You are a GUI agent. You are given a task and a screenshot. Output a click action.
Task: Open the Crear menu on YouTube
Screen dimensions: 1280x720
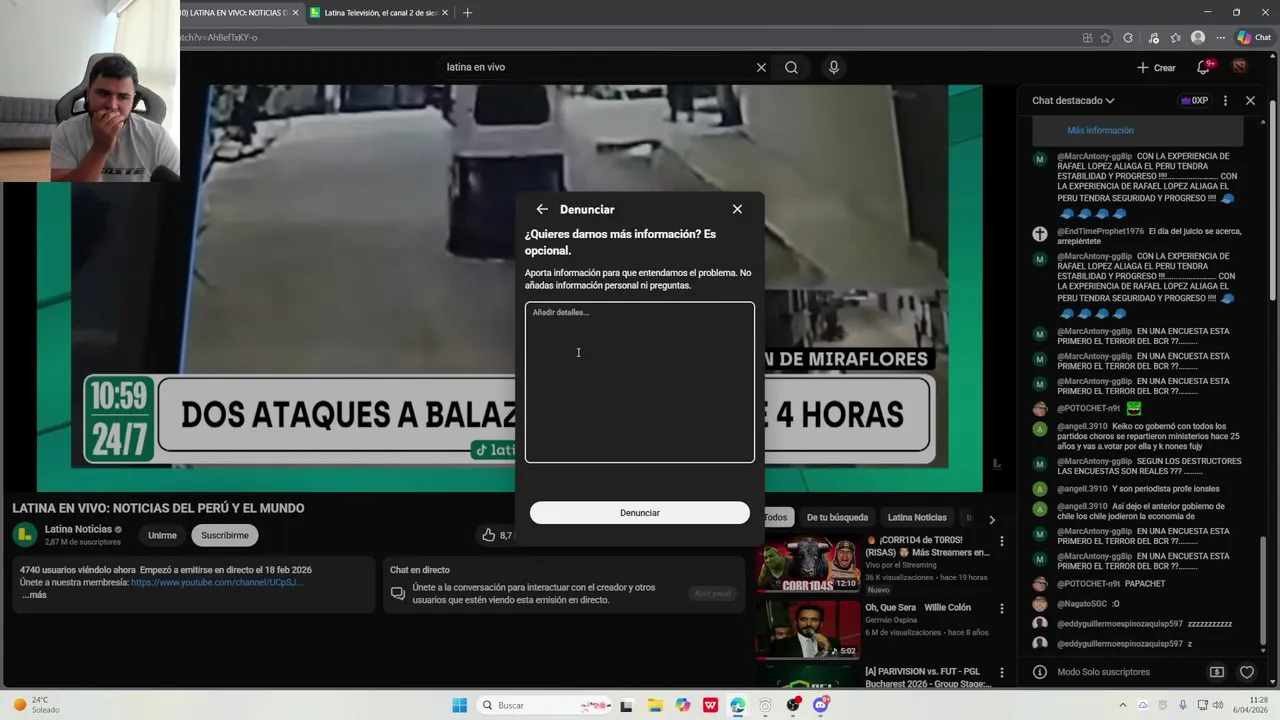coord(1156,67)
